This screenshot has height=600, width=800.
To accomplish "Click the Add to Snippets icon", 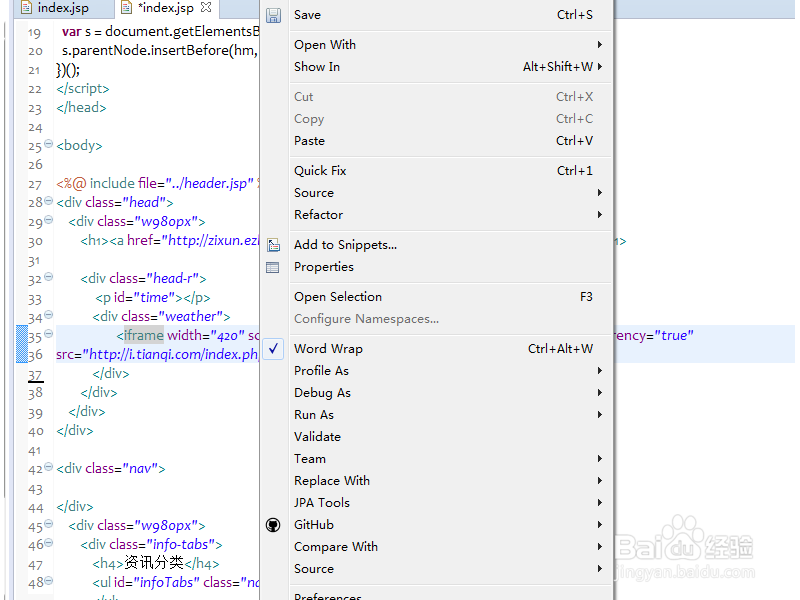I will coord(273,245).
